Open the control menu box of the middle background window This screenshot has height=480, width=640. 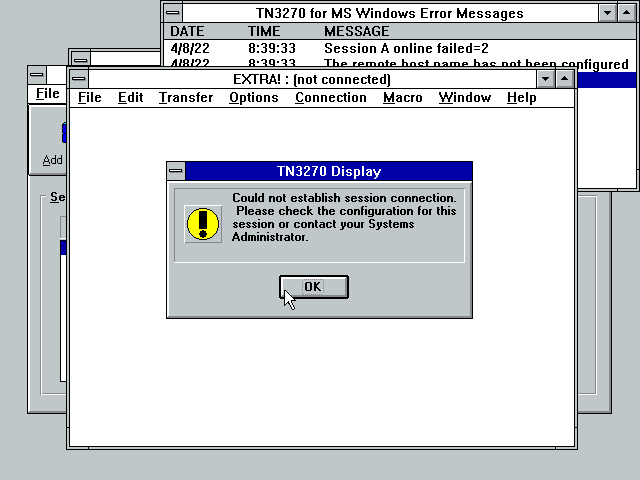click(x=80, y=58)
